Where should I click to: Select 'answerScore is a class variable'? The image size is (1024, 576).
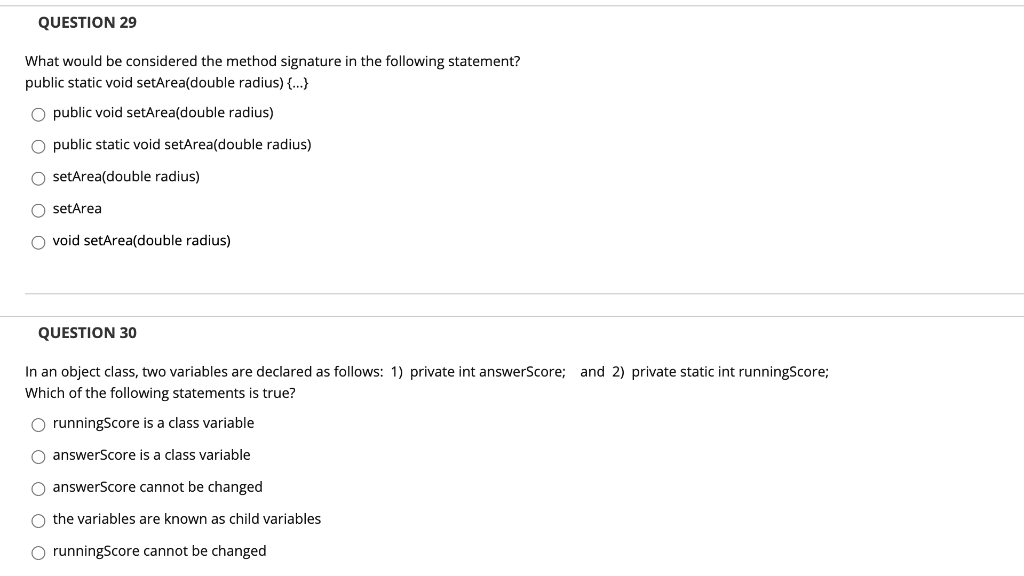[39, 456]
